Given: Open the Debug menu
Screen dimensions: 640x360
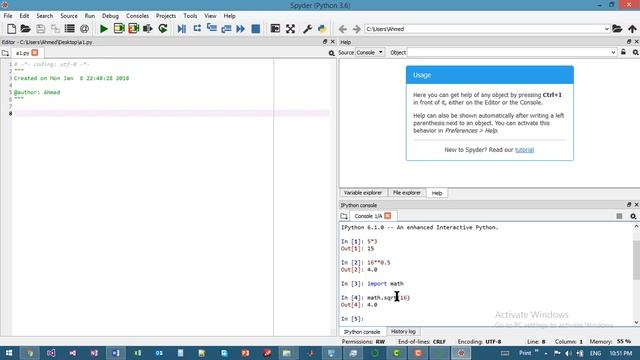Looking at the screenshot, I should tap(110, 16).
